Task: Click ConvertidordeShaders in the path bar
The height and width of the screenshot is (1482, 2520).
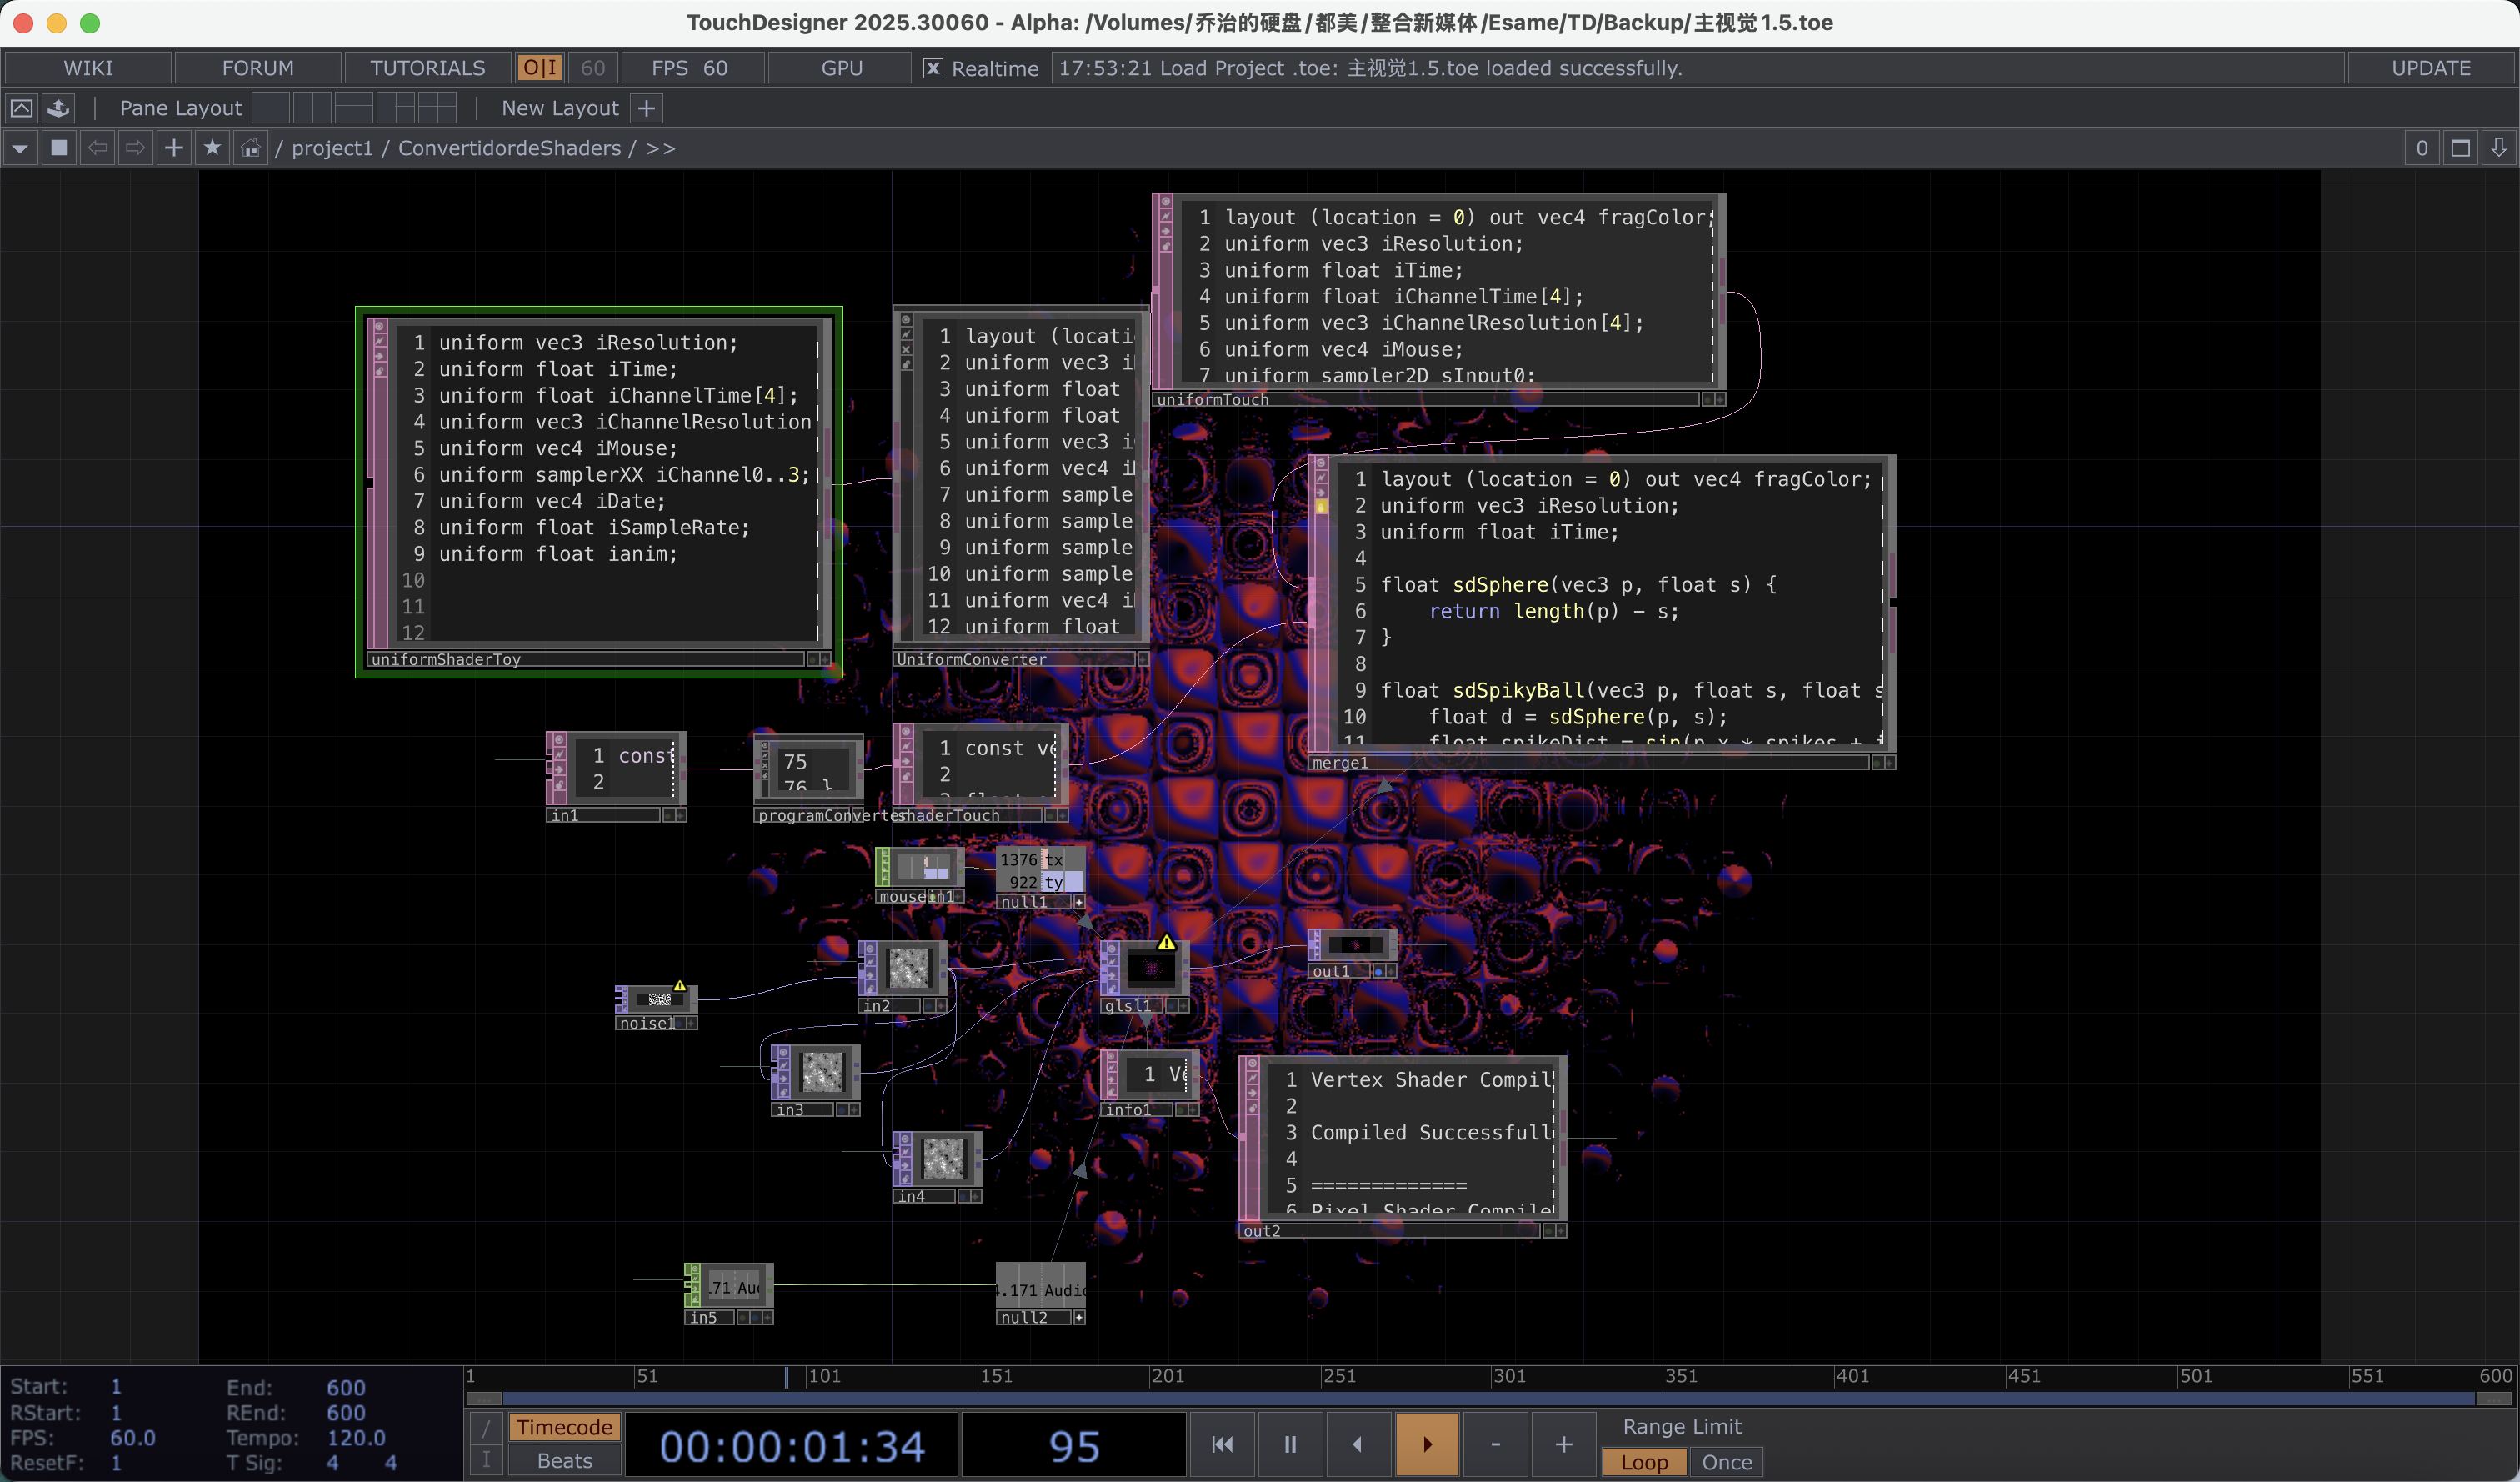Action: tap(510, 148)
